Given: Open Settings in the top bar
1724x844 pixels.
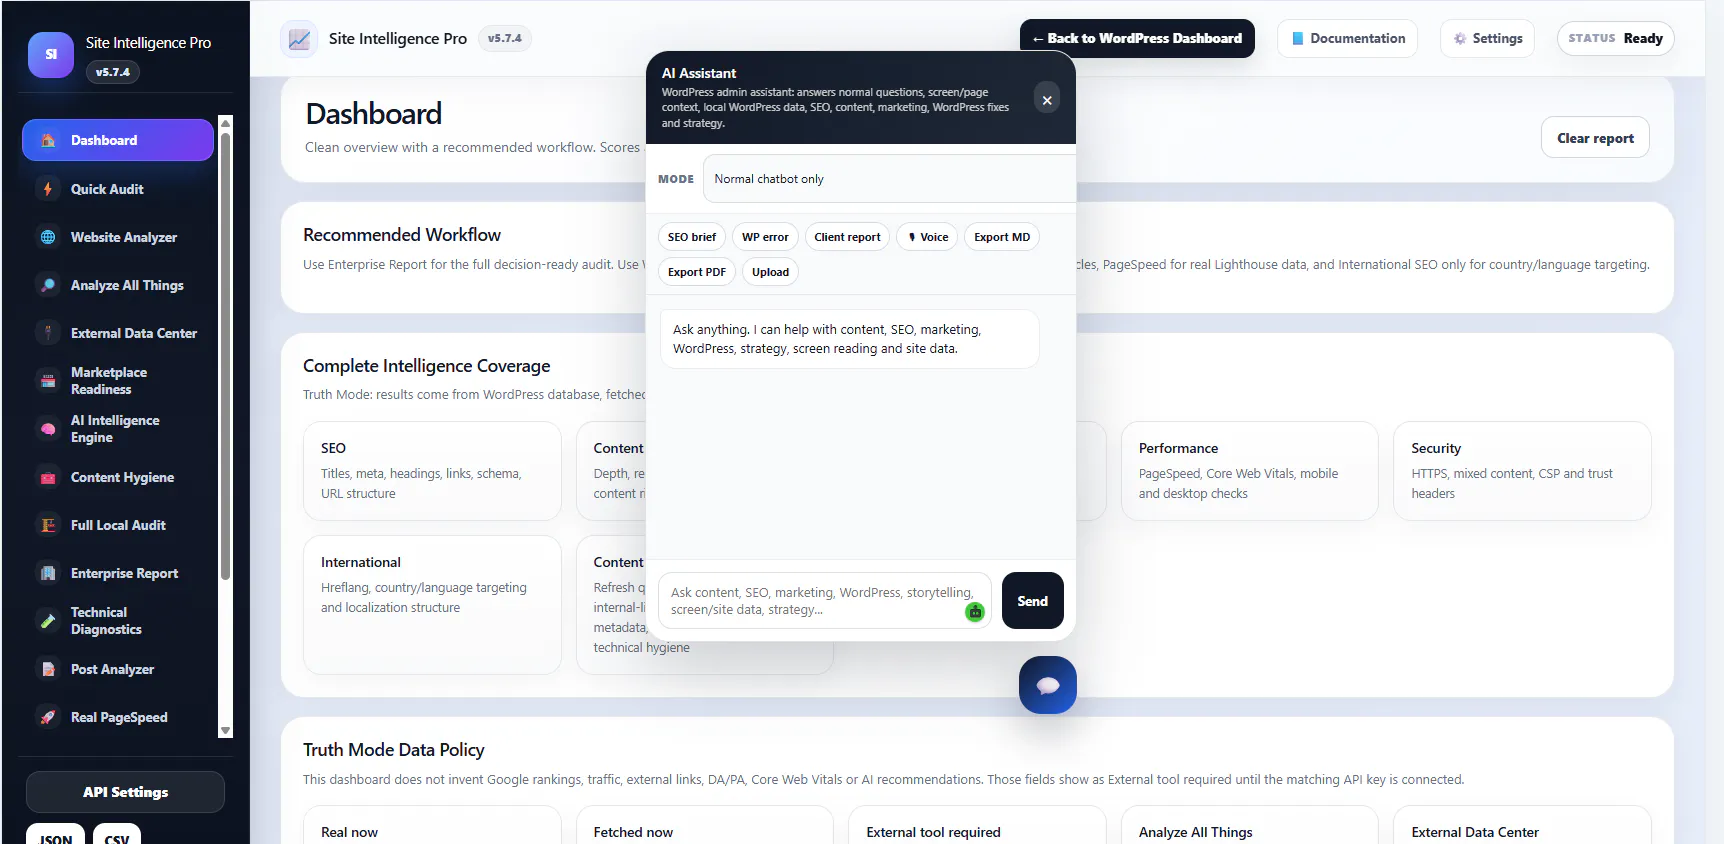Looking at the screenshot, I should (1487, 38).
